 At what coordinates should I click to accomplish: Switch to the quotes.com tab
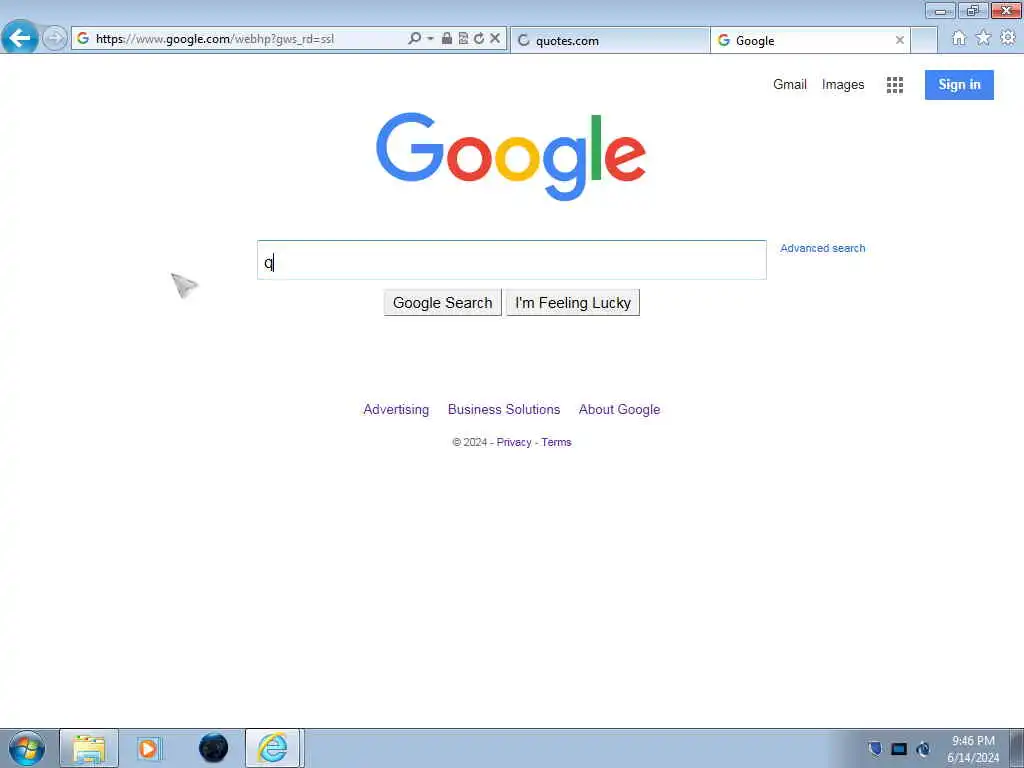point(609,40)
